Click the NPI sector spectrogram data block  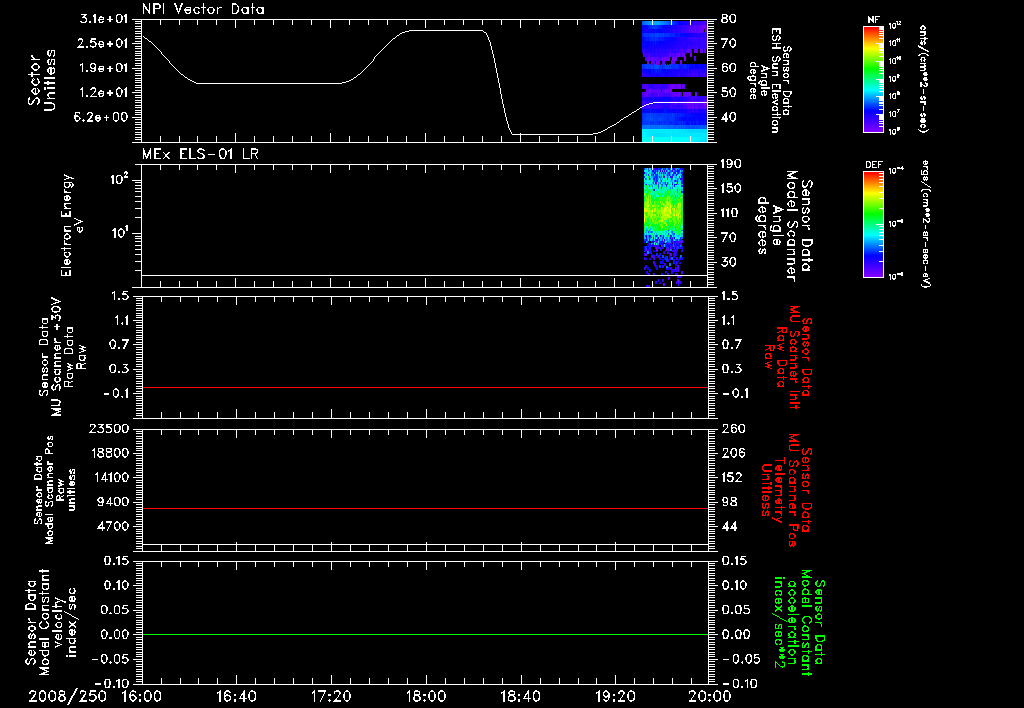675,82
